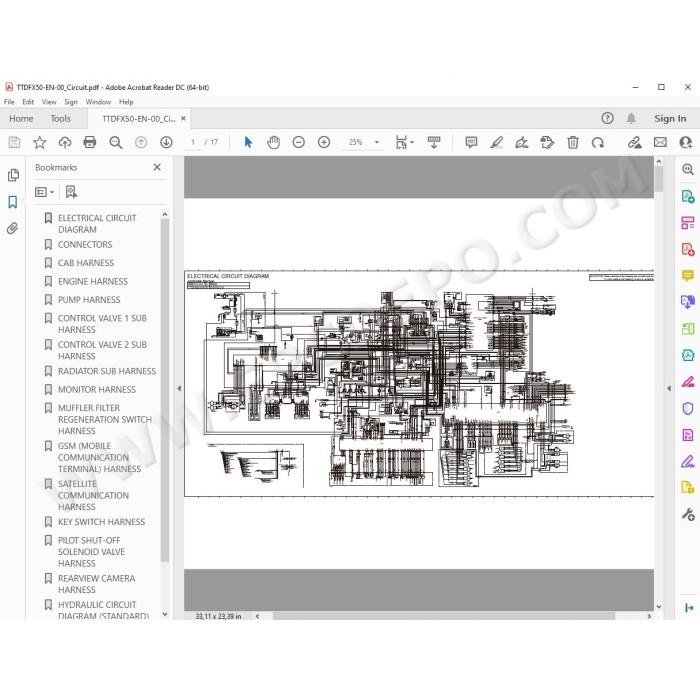The width and height of the screenshot is (700, 700).
Task: Jump to REARVIEW CAMERA HARNESS bookmark
Action: click(96, 584)
